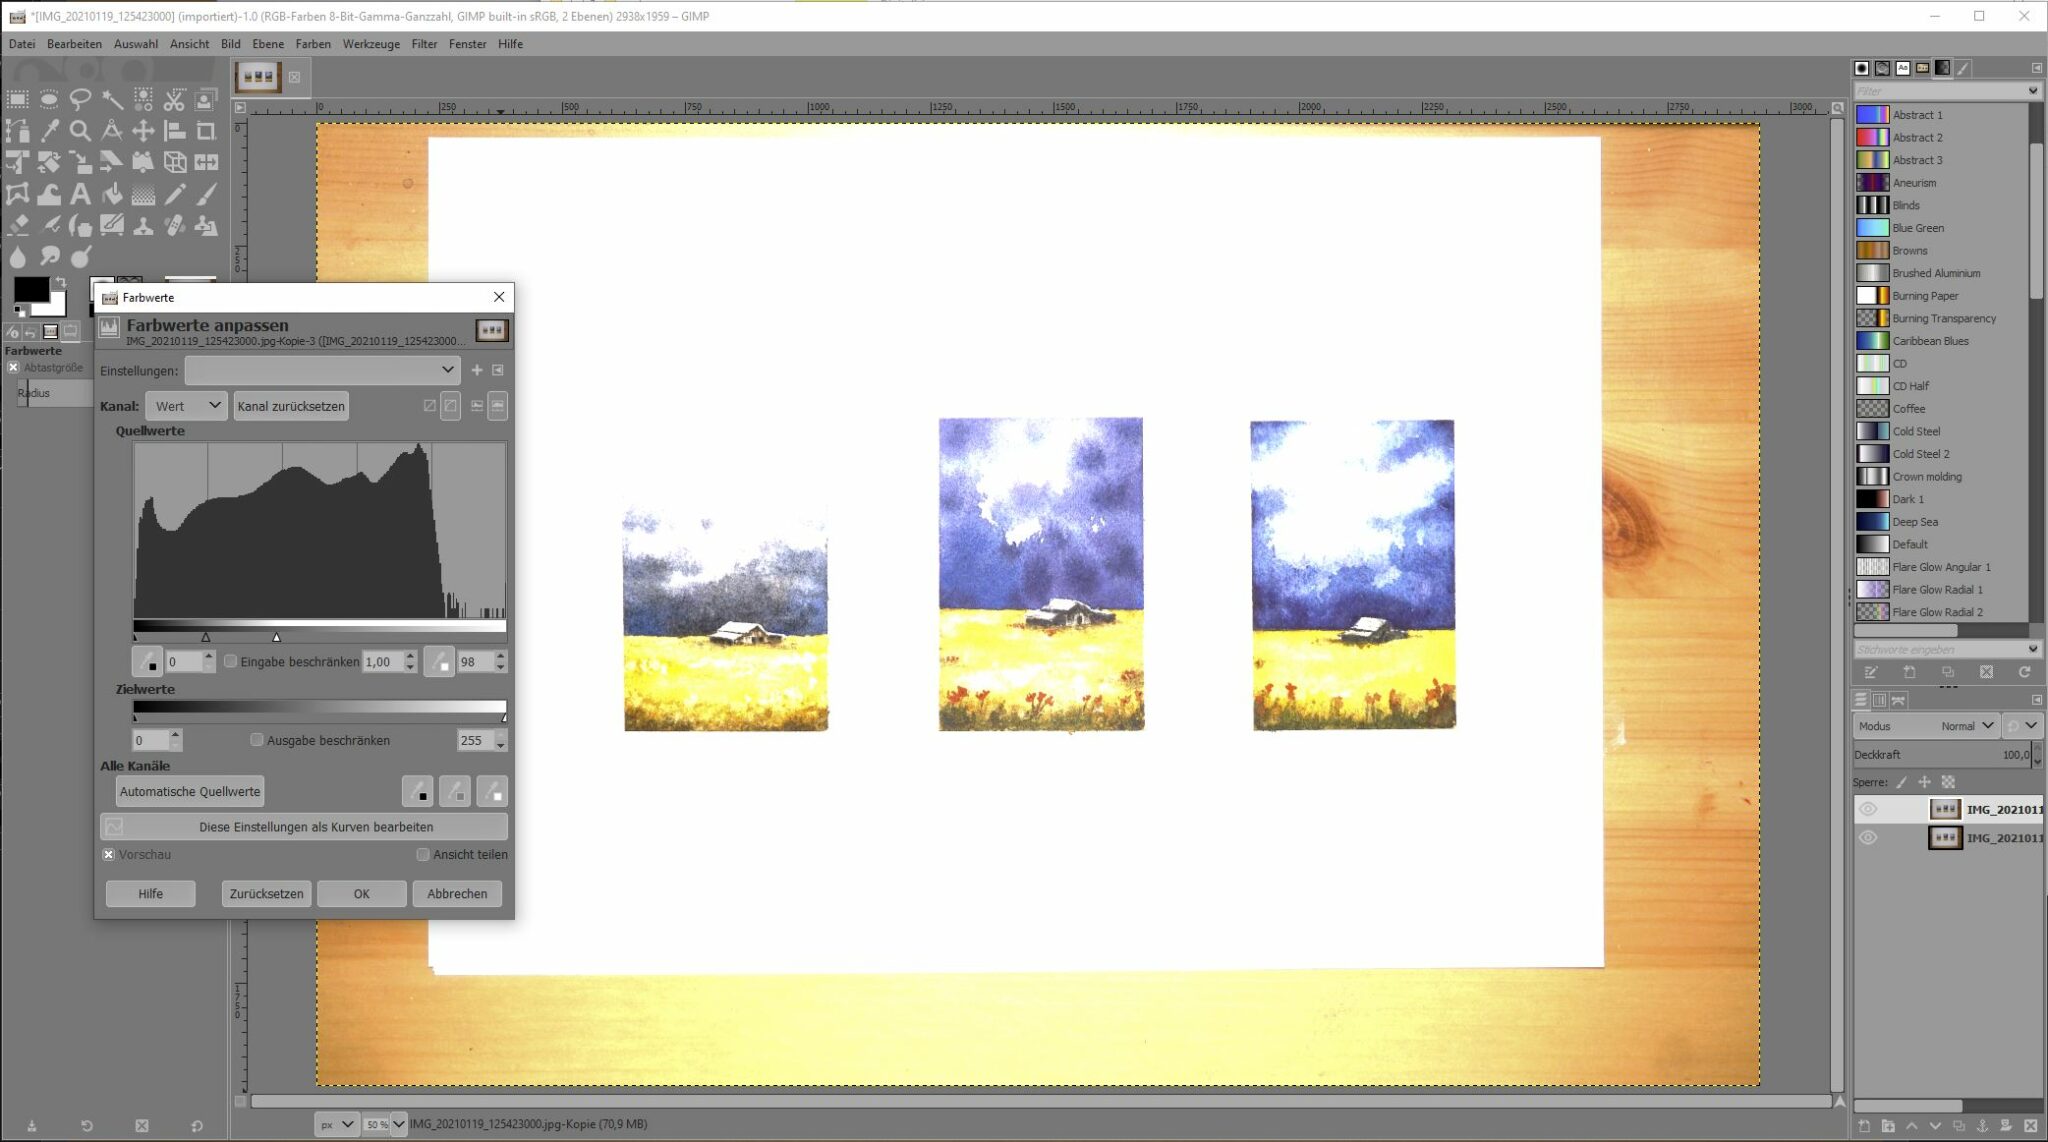Viewport: 2048px width, 1142px height.
Task: Enable Eingabe beschränken checkbox
Action: (231, 661)
